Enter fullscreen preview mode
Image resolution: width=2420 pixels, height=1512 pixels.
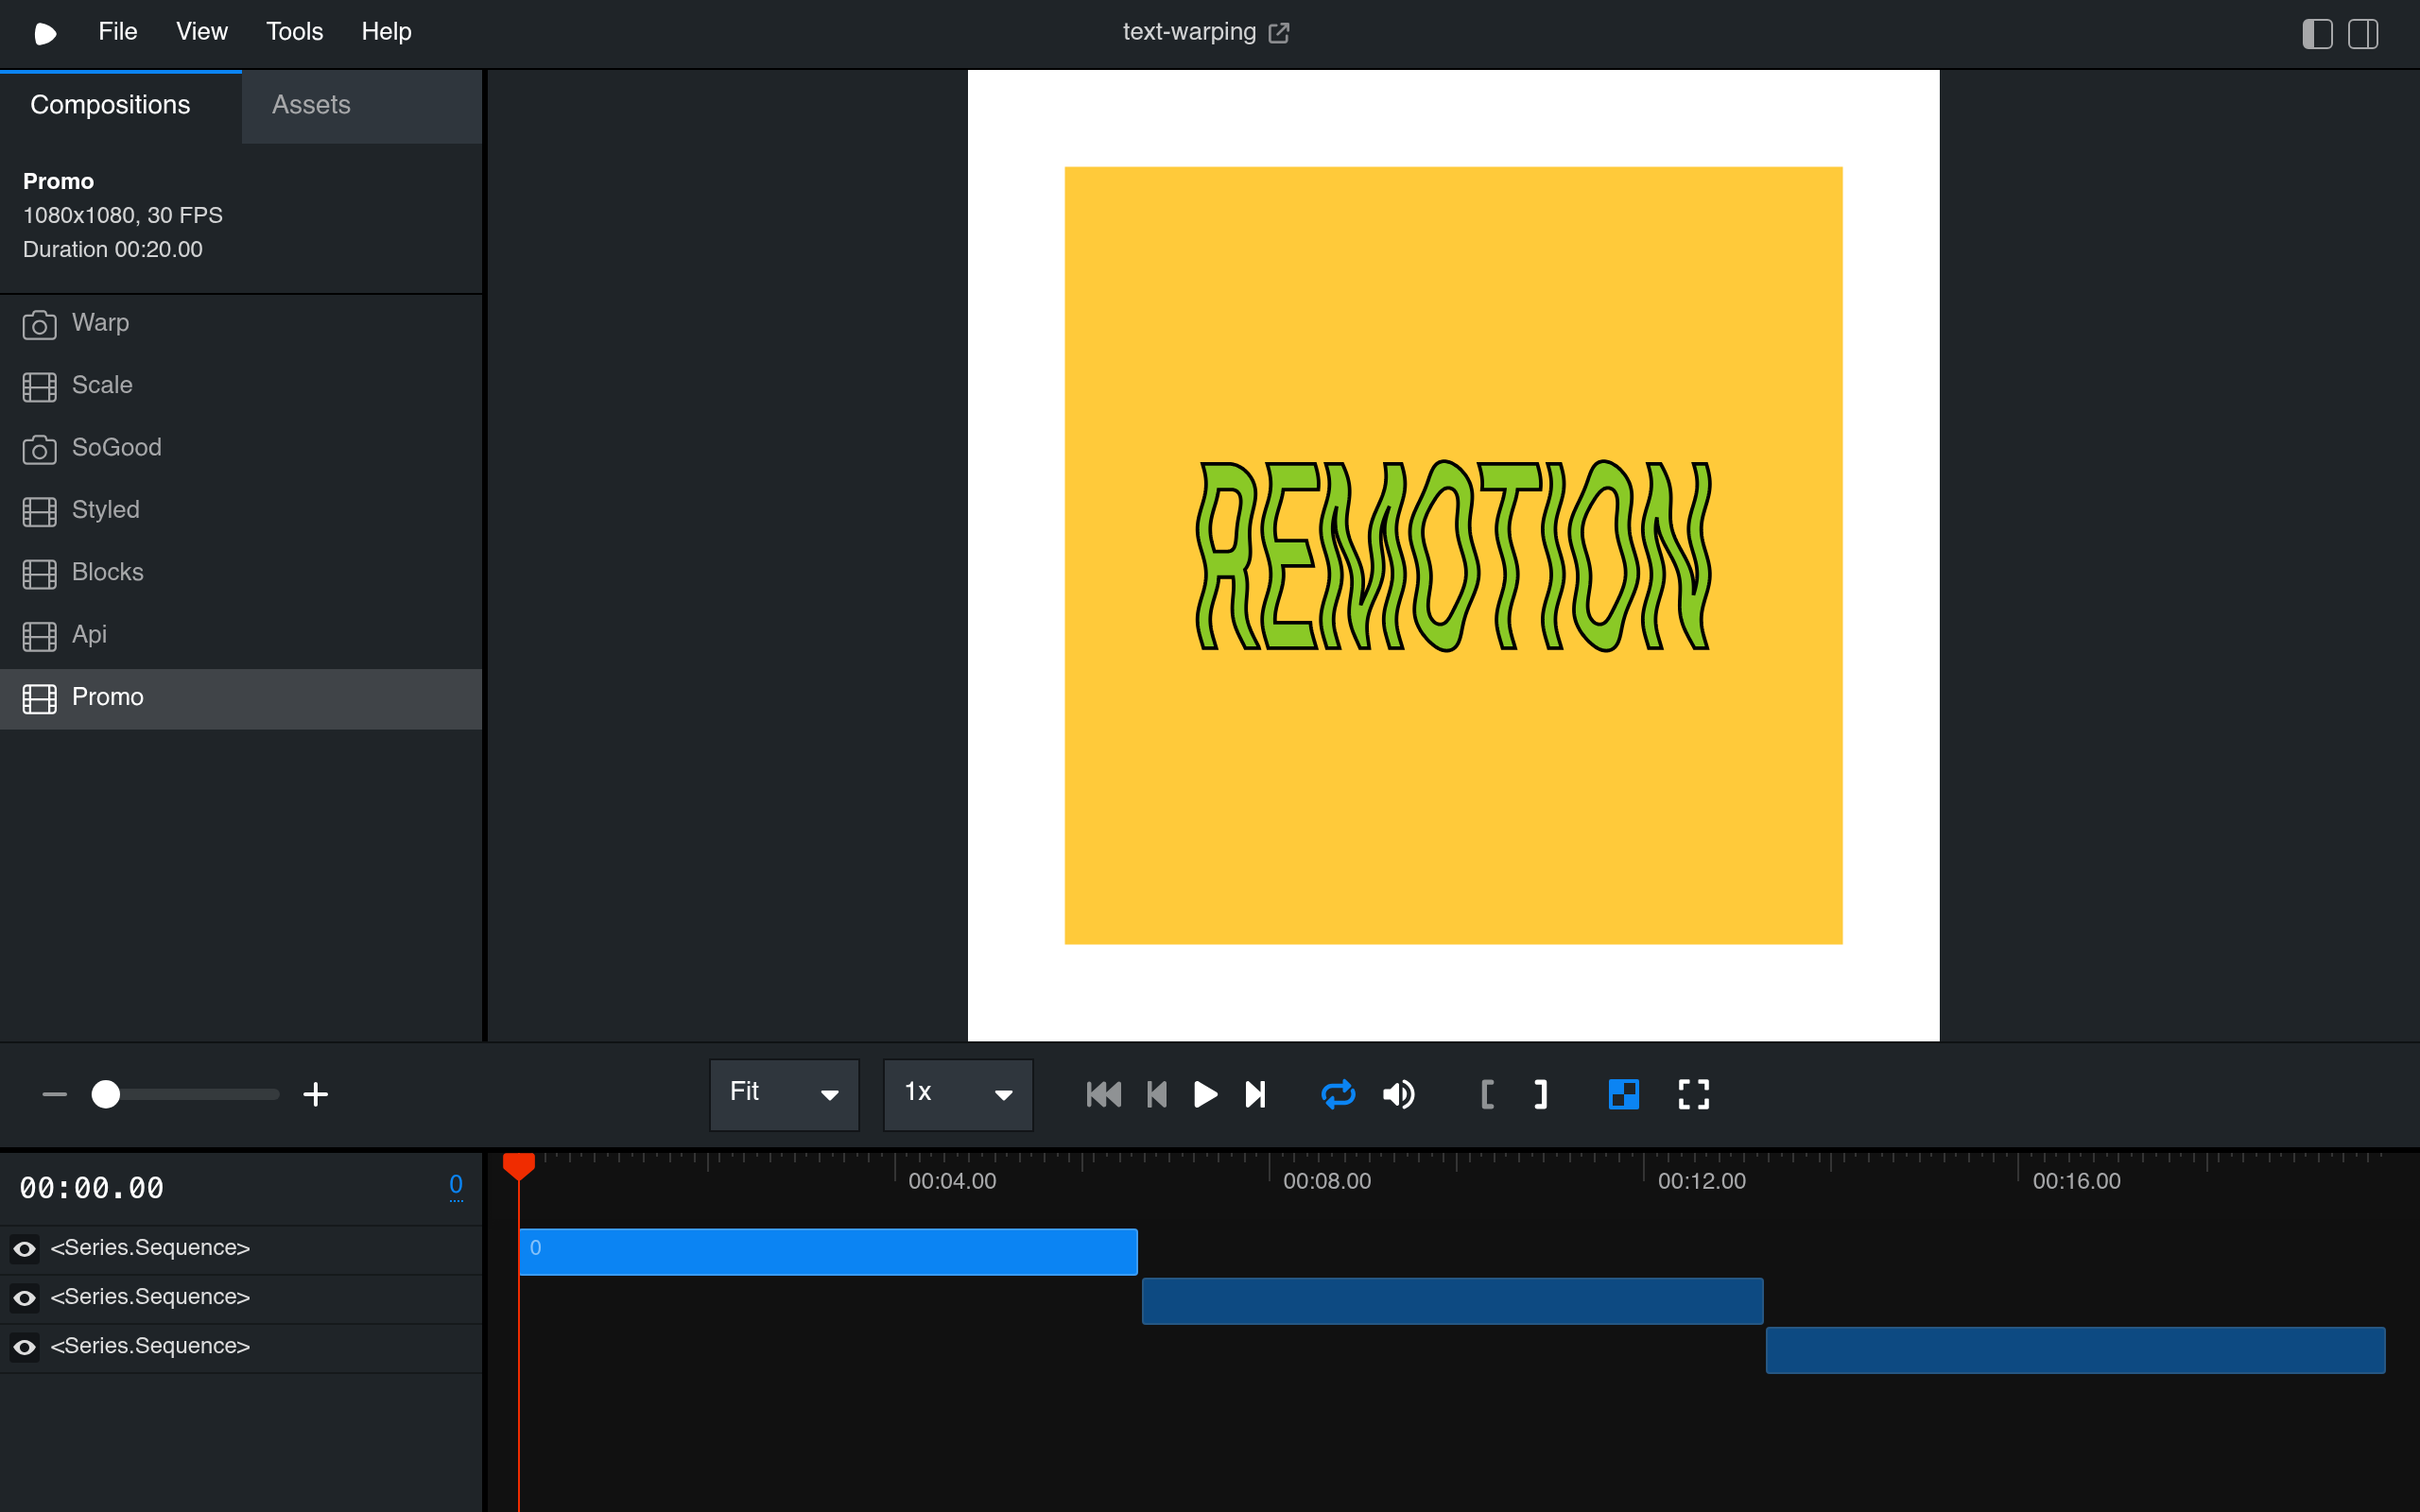coord(1694,1095)
